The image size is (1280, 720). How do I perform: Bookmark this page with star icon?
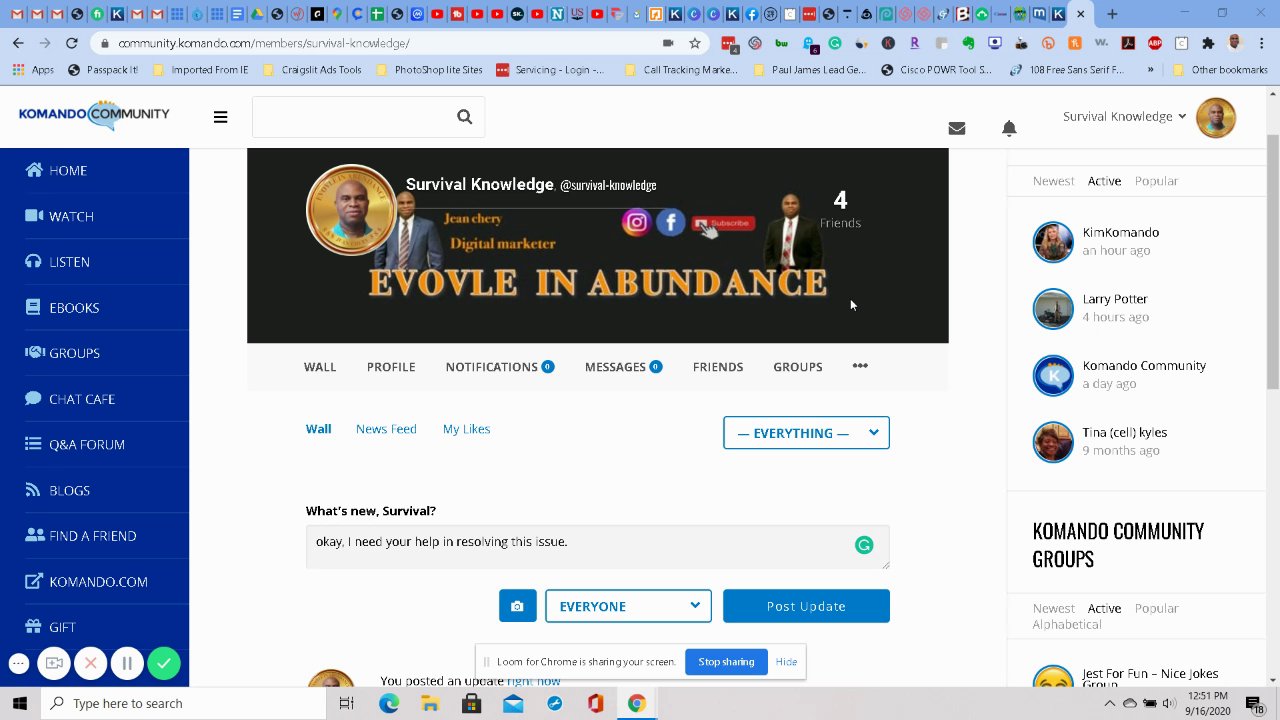[695, 43]
